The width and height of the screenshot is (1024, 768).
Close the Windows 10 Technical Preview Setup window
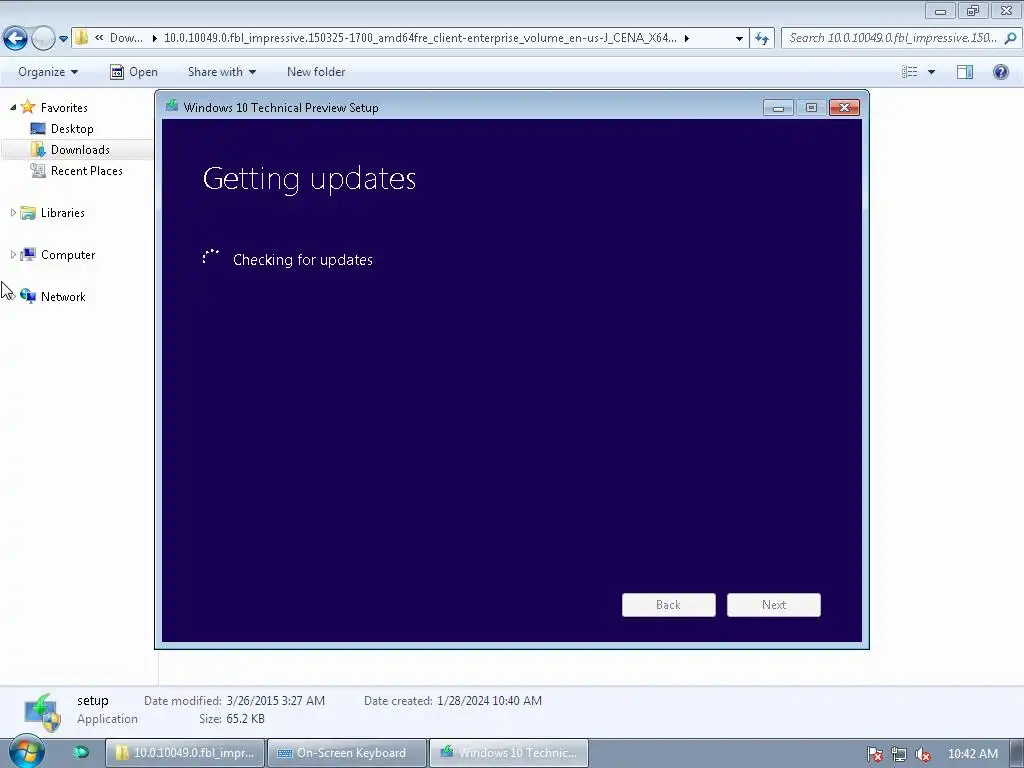pyautogui.click(x=844, y=108)
